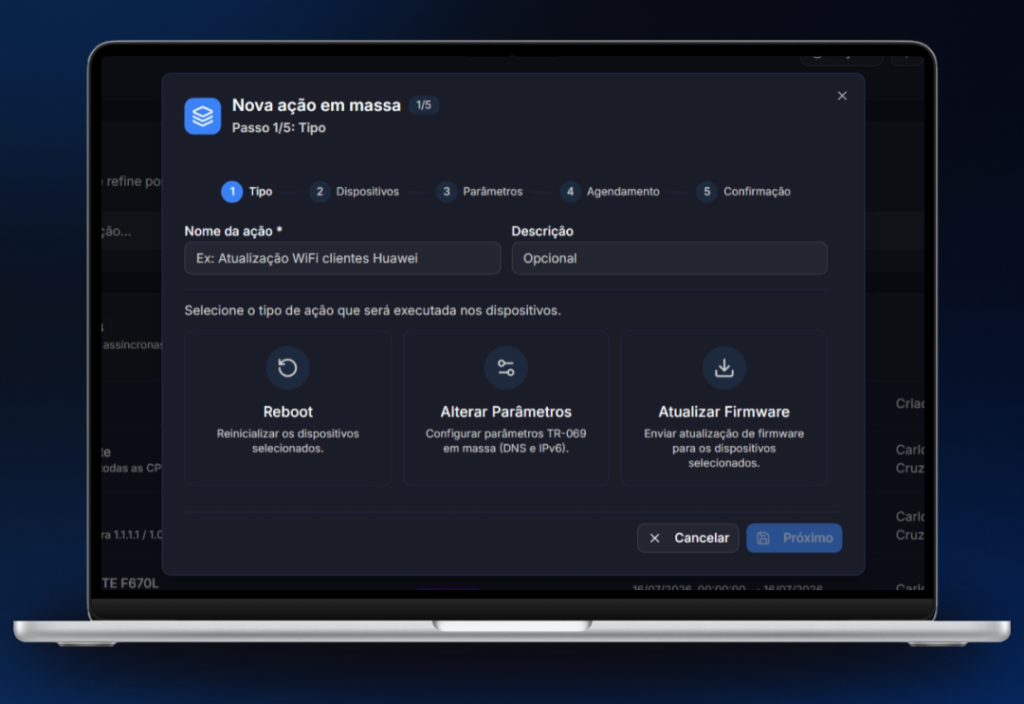This screenshot has width=1024, height=704.
Task: Choose the Reboot action card
Action: pos(288,408)
